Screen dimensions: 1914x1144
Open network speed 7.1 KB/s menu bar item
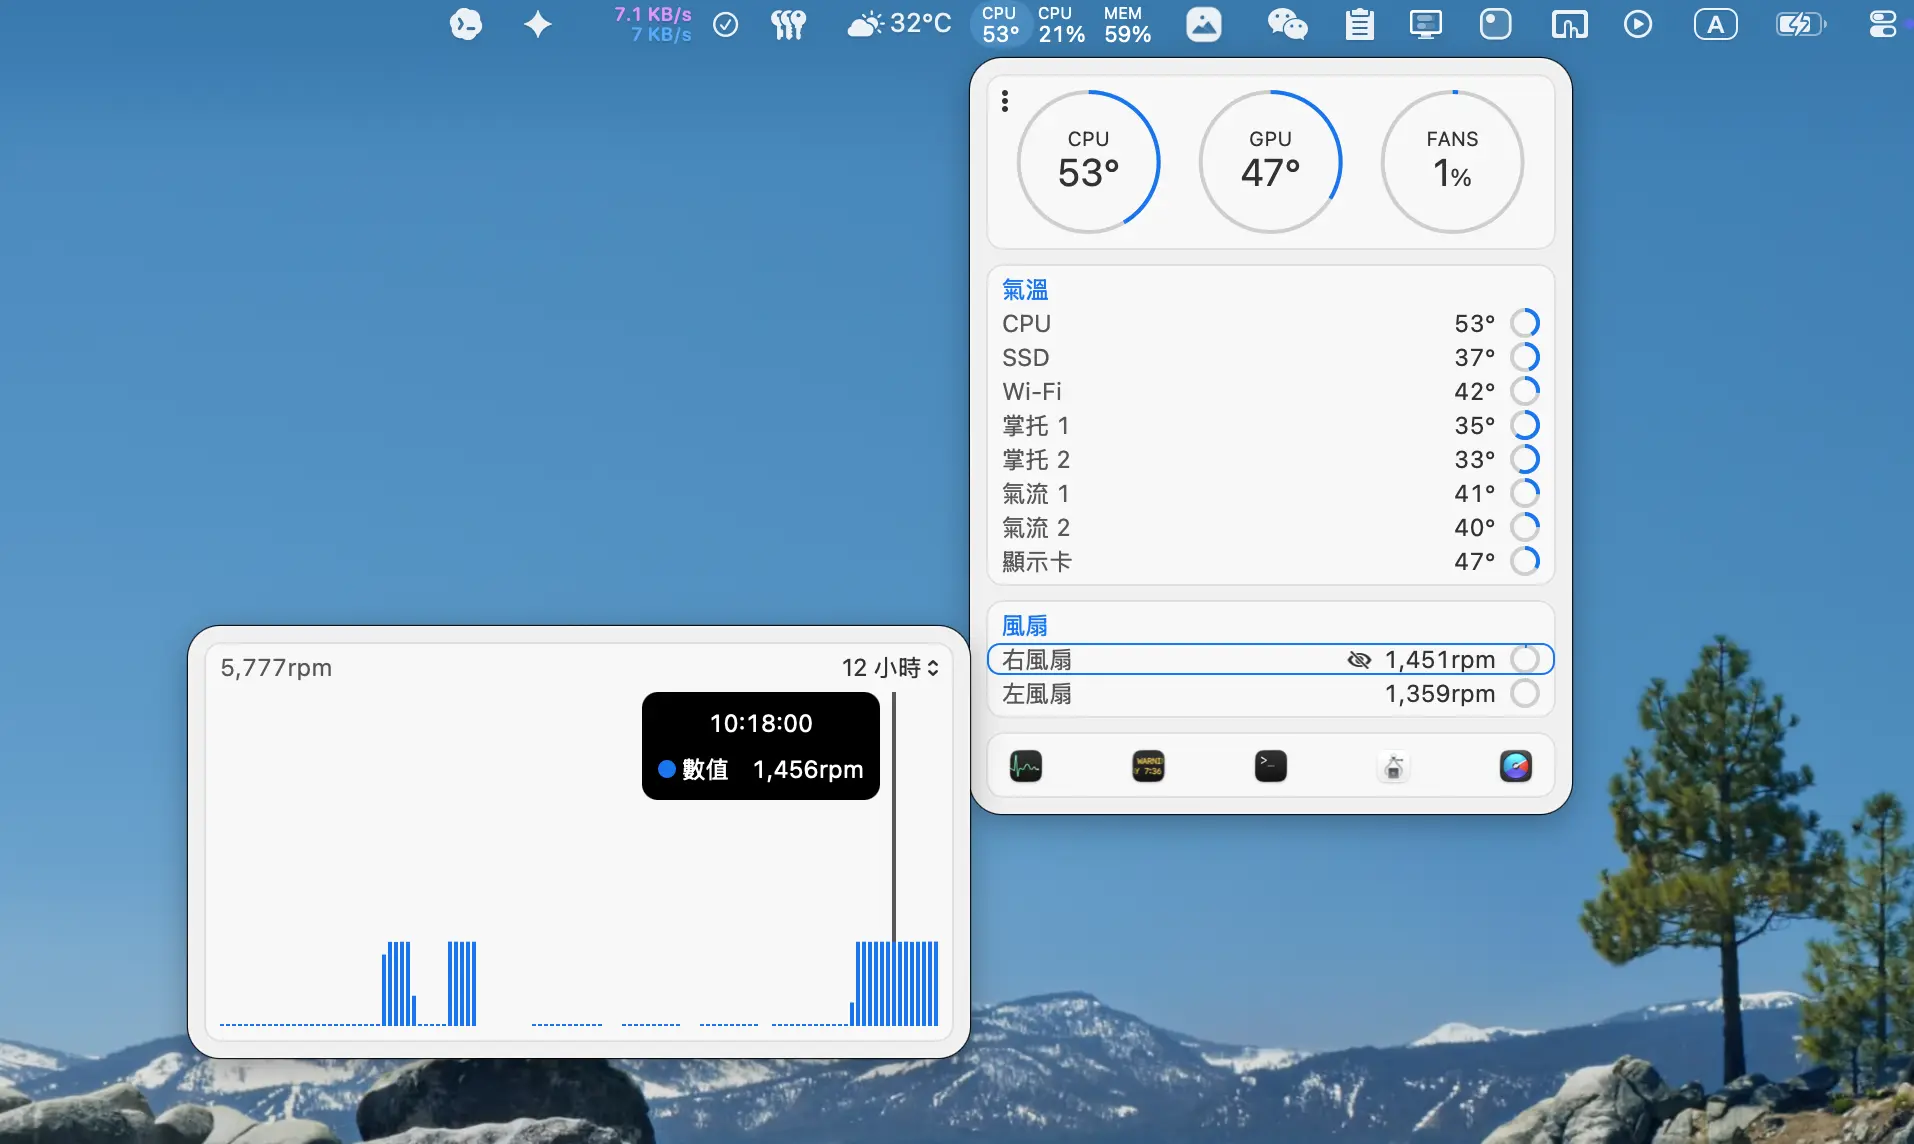pos(653,24)
